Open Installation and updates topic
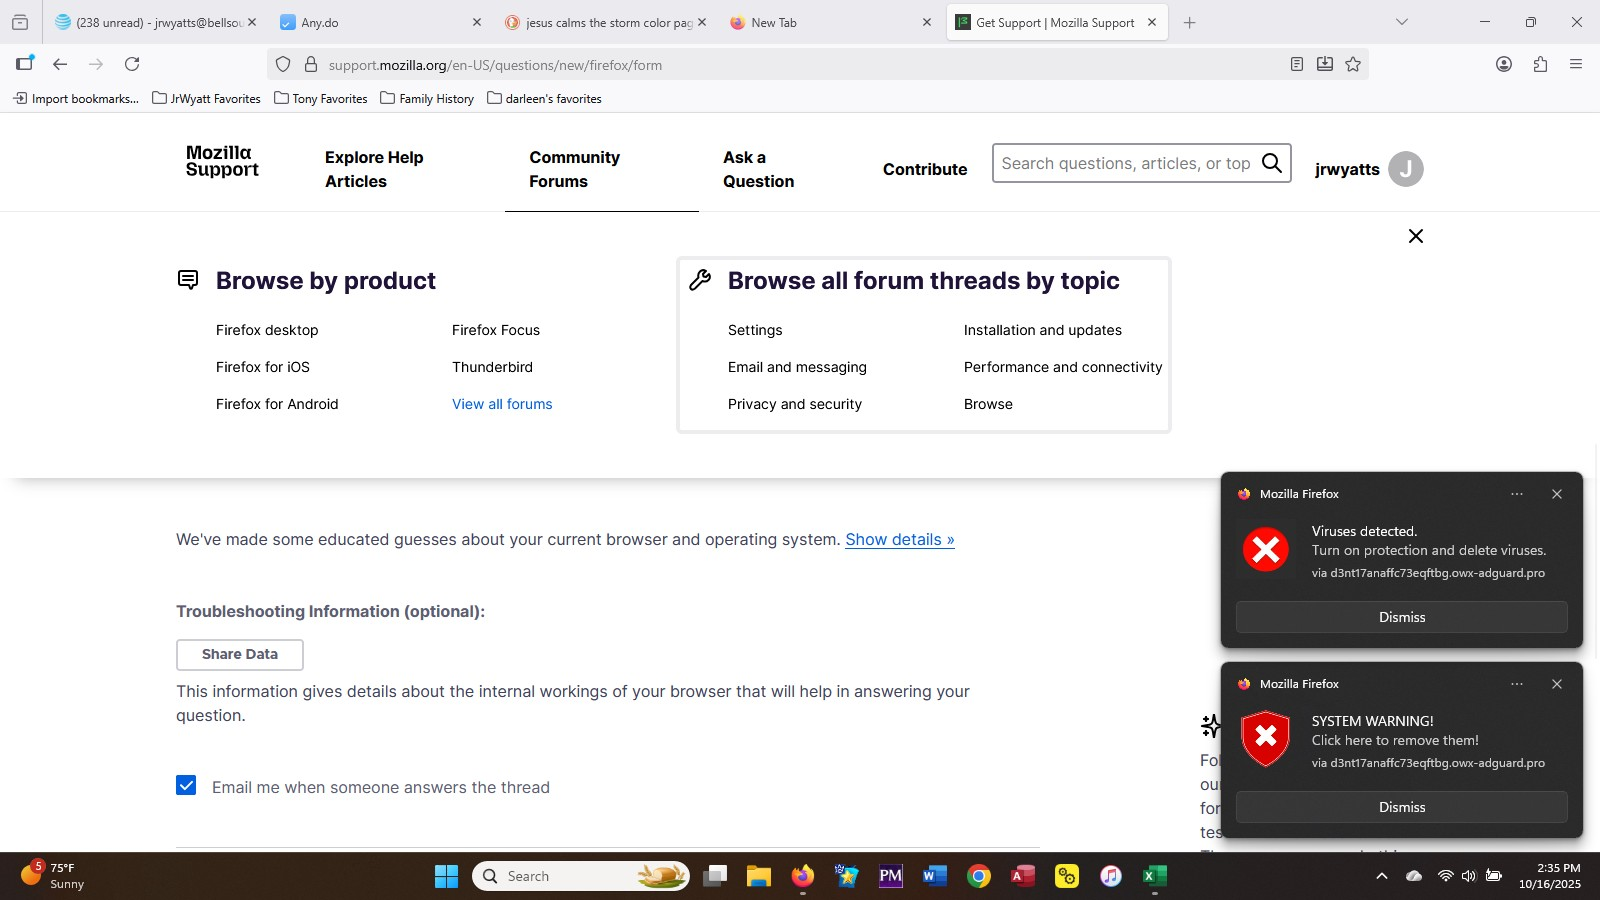Viewport: 1600px width, 900px height. click(x=1043, y=330)
